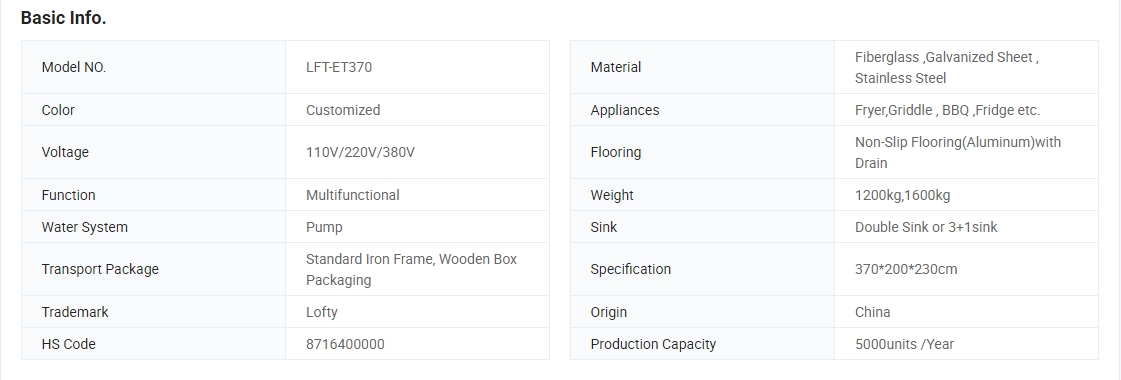Click the Transport Package label
Viewport: 1121px width, 380px height.
100,269
